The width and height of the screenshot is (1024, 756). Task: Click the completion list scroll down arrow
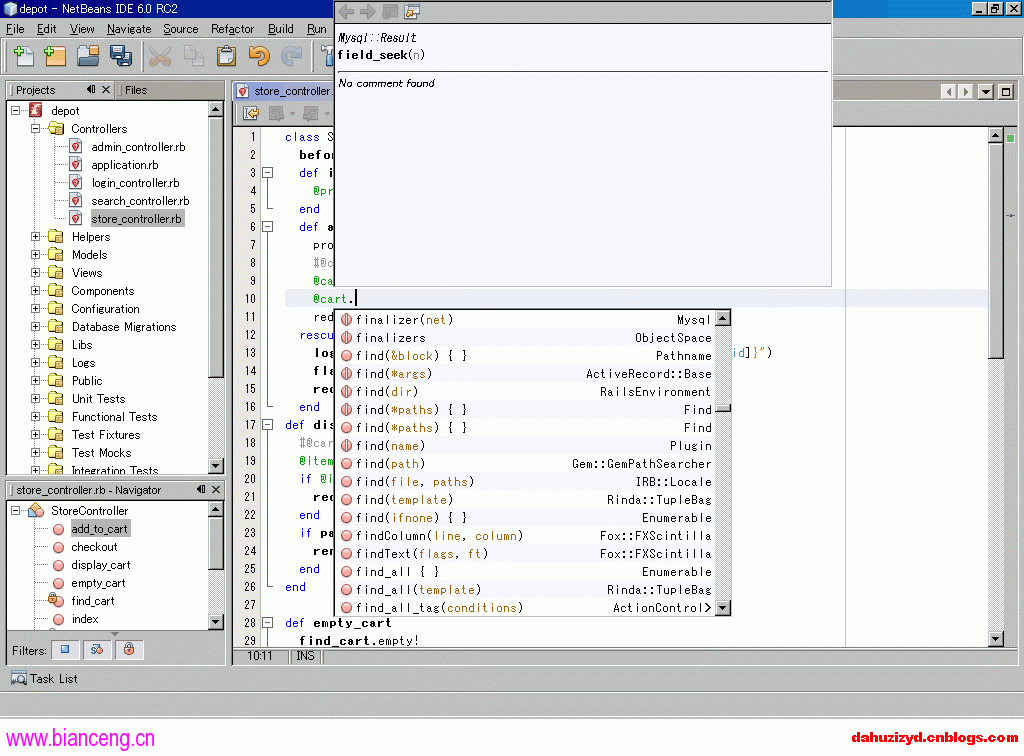point(723,608)
